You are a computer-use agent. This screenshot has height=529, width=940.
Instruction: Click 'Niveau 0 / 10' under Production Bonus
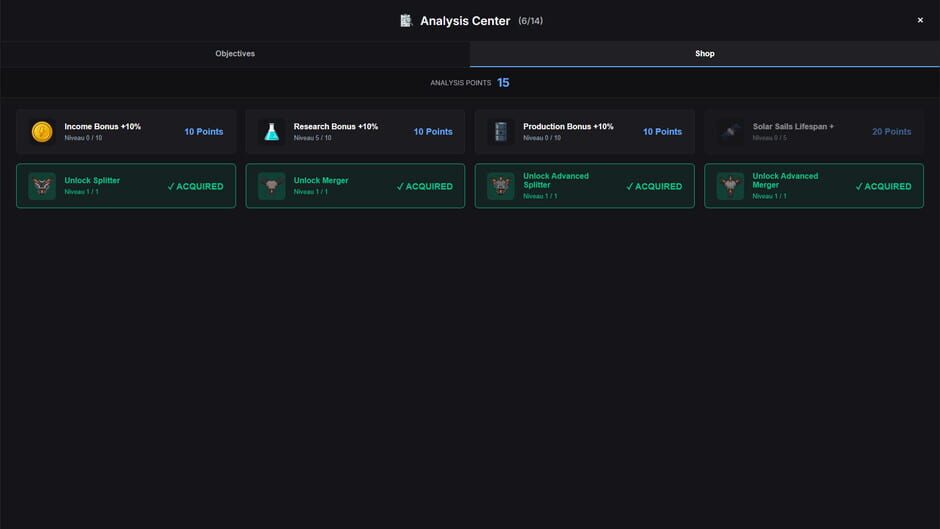point(542,138)
